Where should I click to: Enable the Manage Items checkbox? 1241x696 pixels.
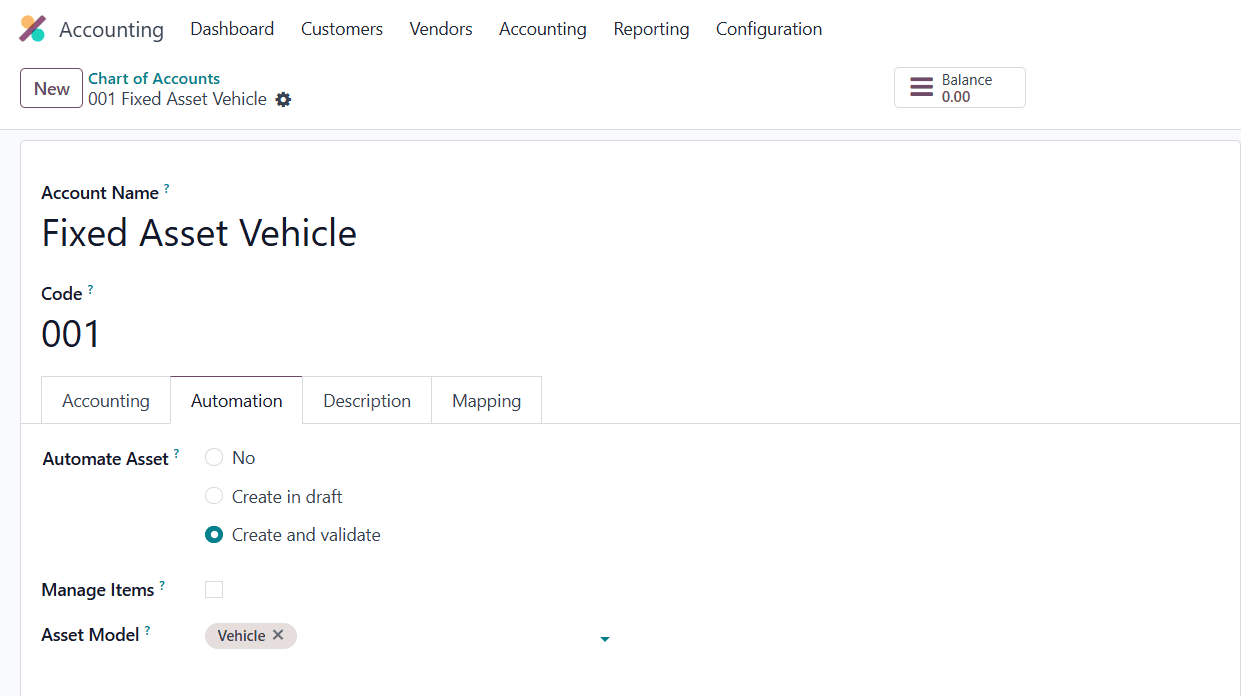pos(213,589)
